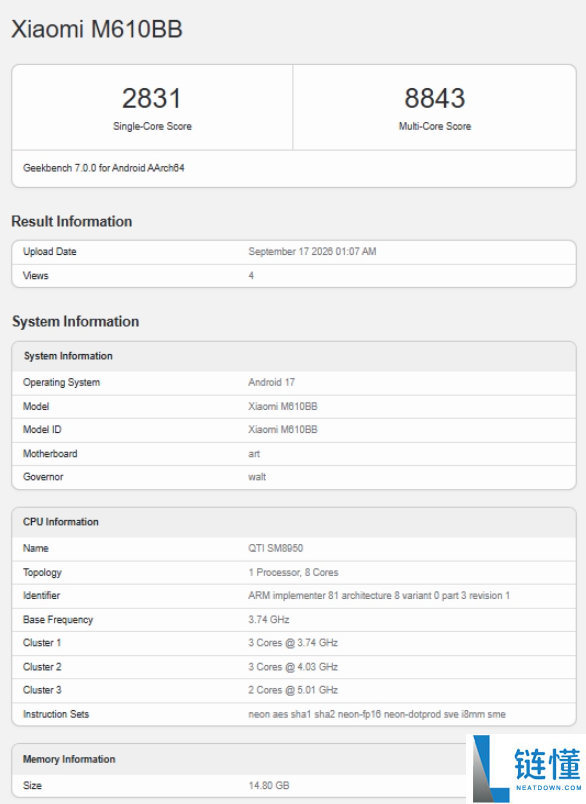Click the Xiaomi M610BB page title
Screen dimensions: 586x804
click(x=97, y=29)
